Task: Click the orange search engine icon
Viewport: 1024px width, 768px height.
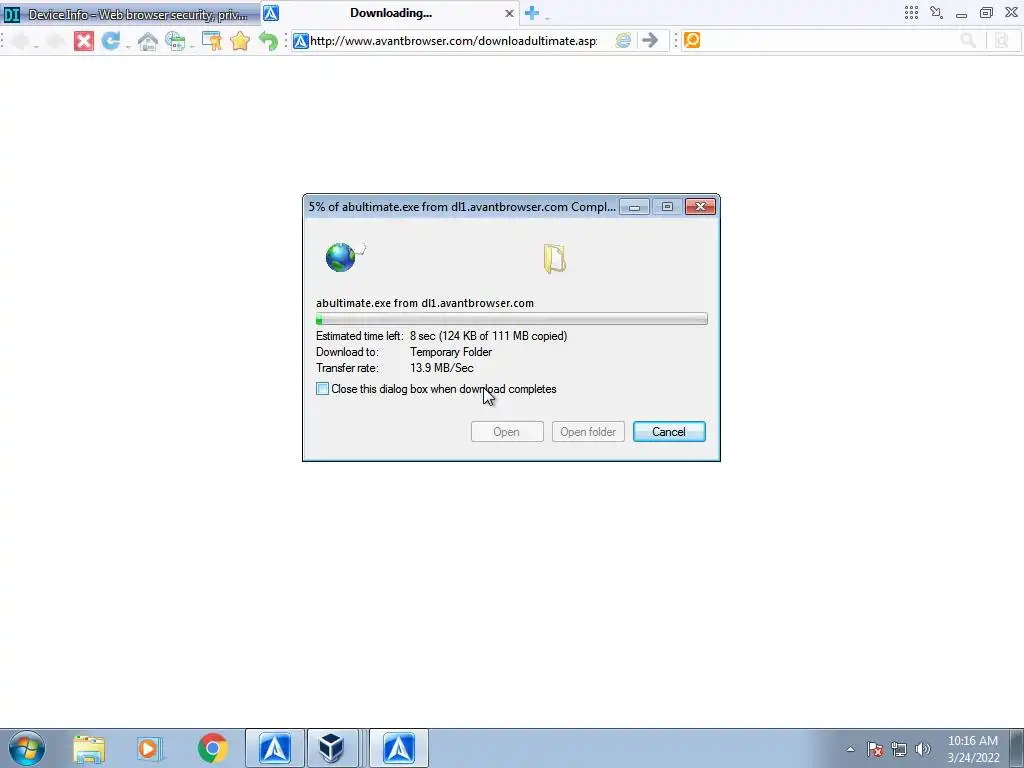Action: pyautogui.click(x=692, y=40)
